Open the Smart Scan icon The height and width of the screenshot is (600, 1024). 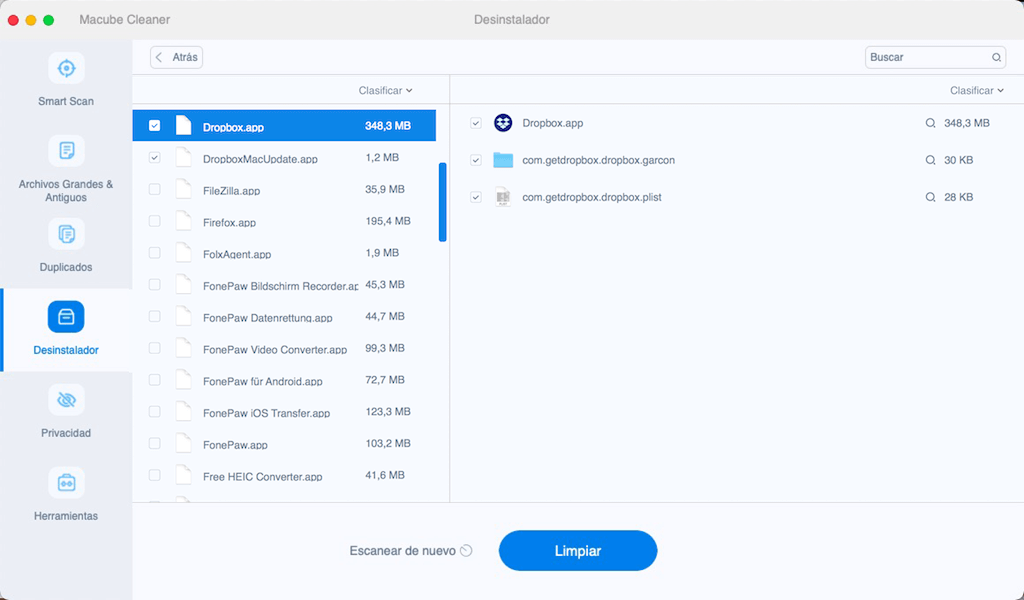[x=66, y=68]
